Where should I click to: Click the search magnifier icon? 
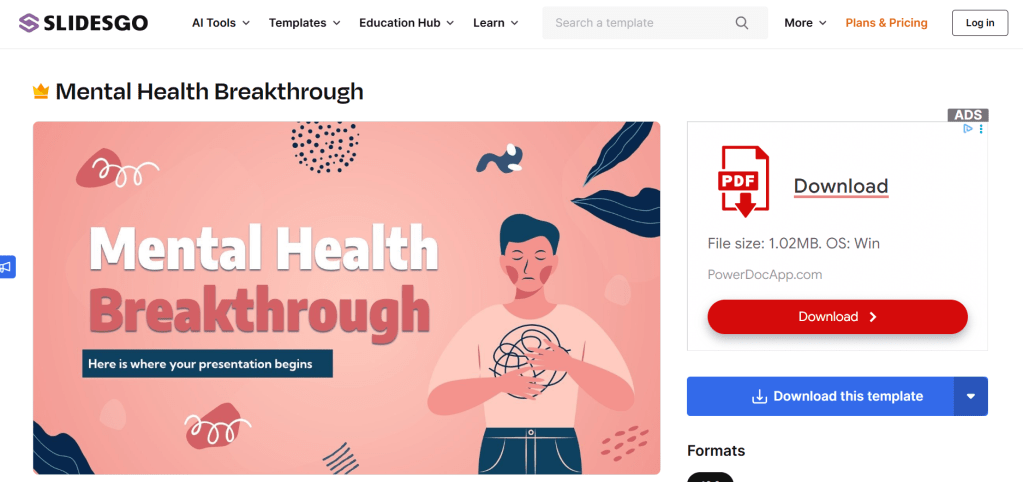[x=742, y=23]
